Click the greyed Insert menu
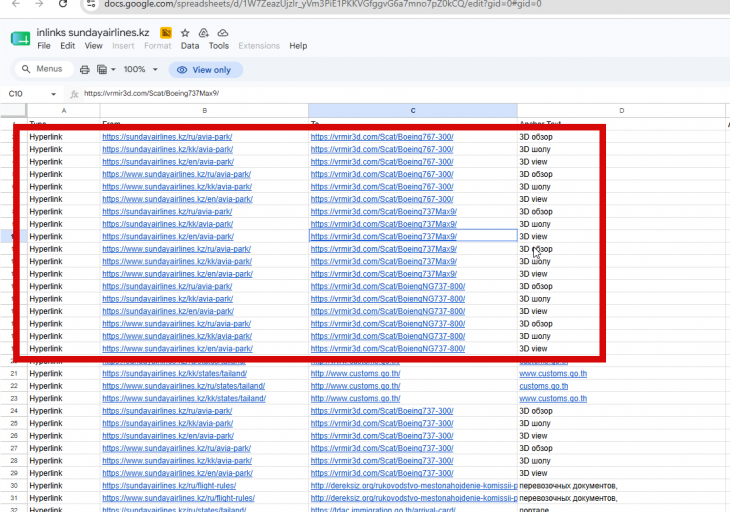This screenshot has height=512, width=730. point(123,46)
